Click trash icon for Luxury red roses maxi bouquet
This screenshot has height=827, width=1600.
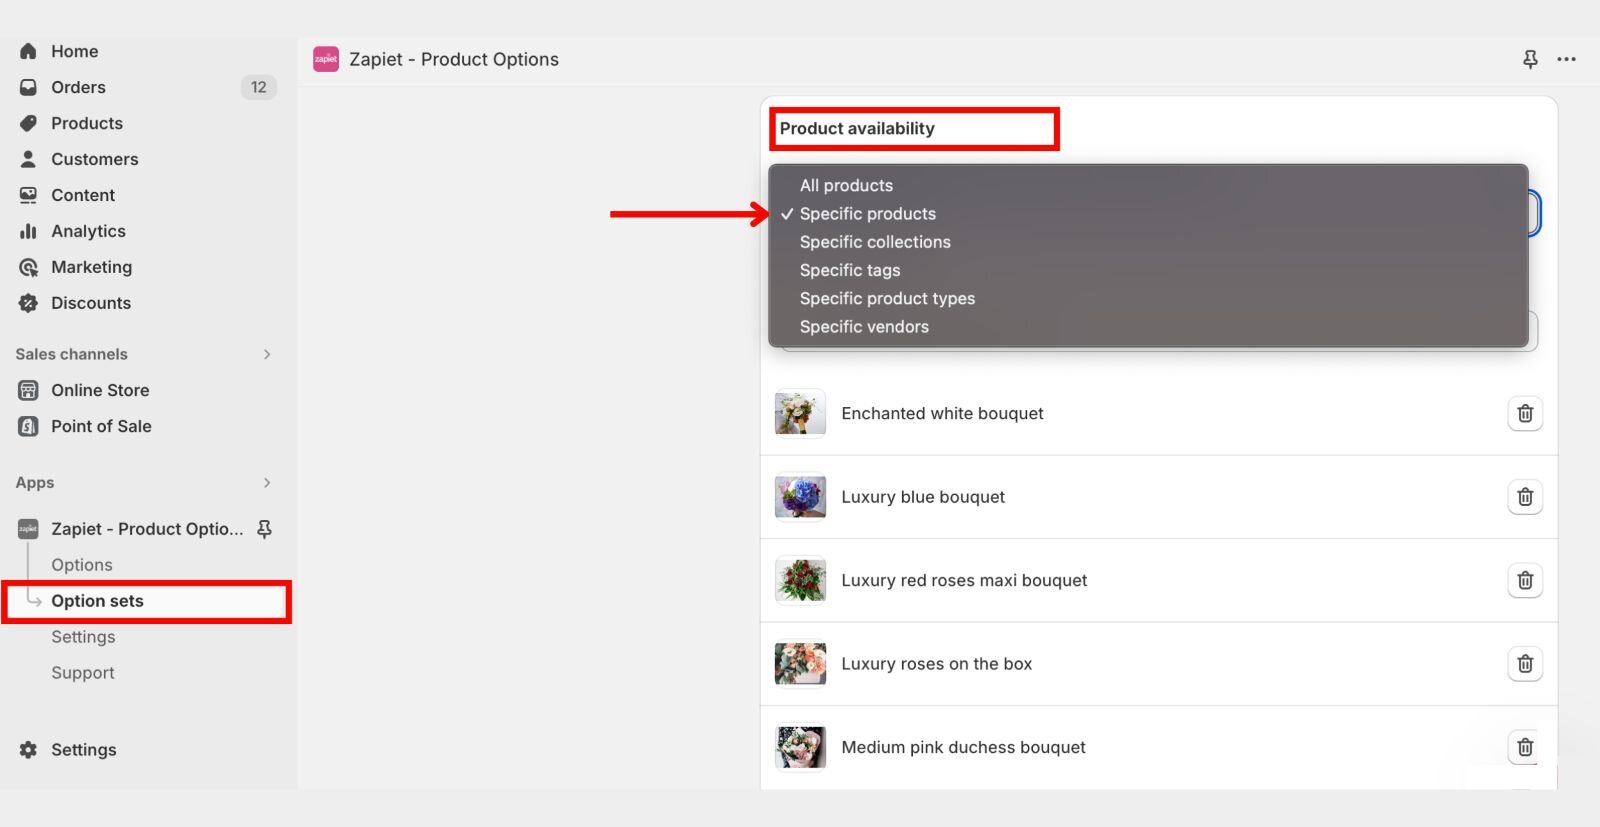point(1524,580)
